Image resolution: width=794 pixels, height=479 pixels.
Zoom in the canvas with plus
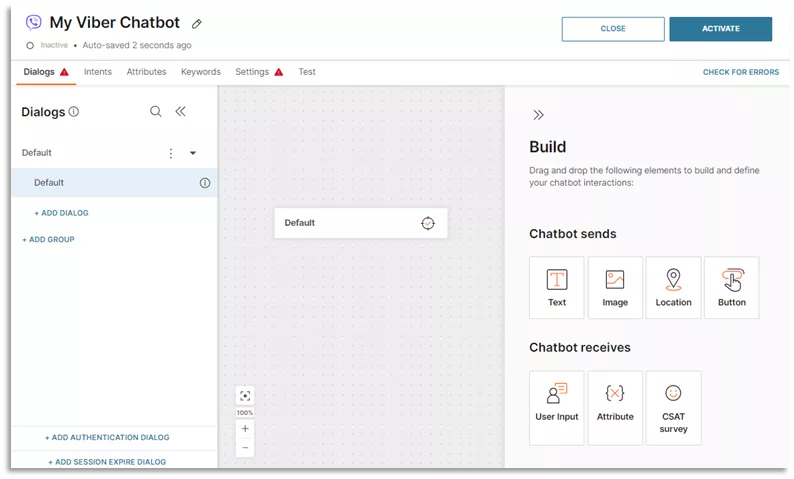tap(245, 428)
